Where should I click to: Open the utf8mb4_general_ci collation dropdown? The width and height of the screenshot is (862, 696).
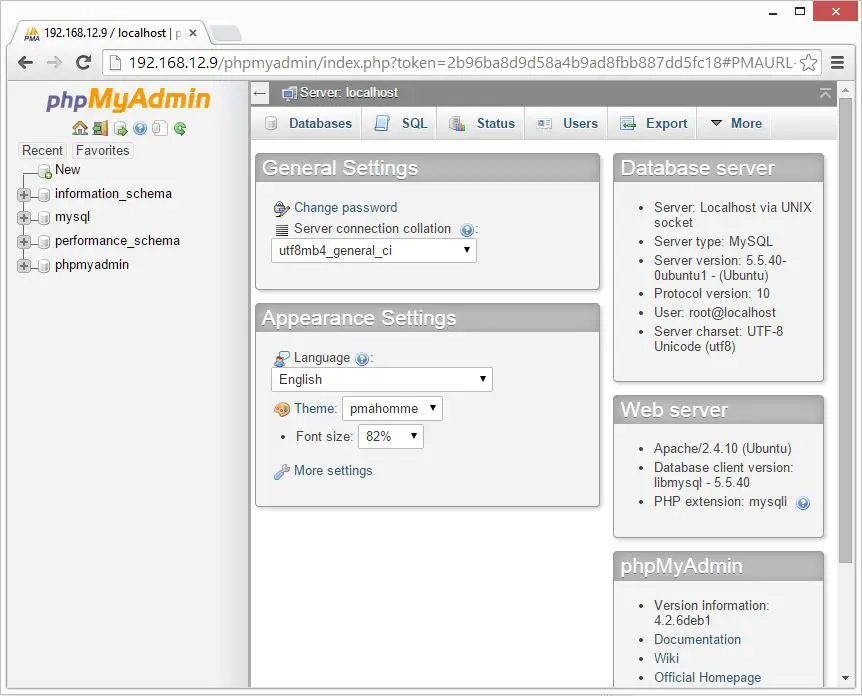[x=374, y=251]
